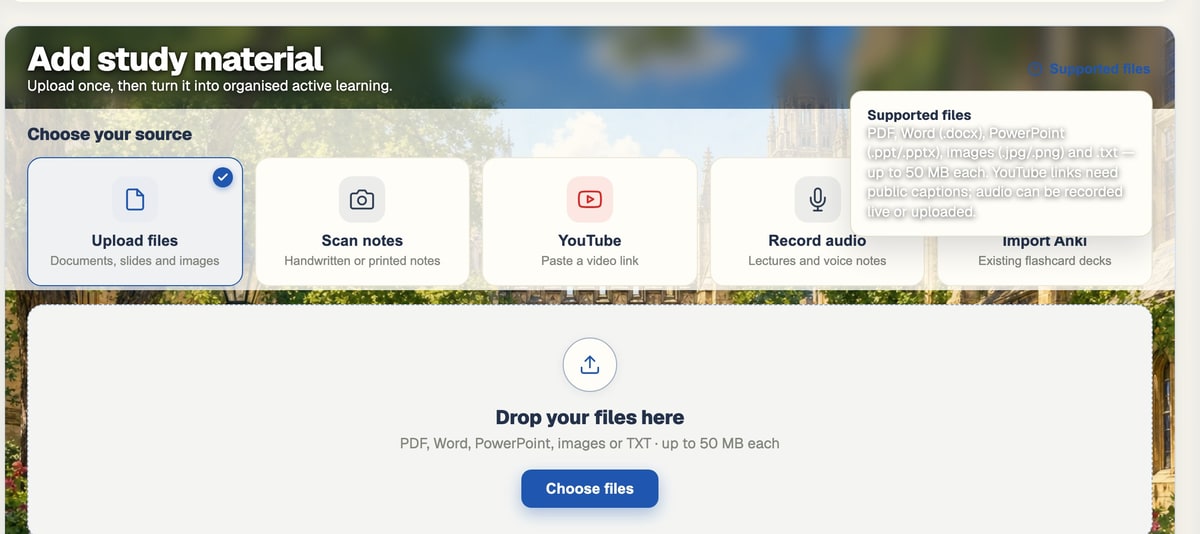Click 'Handwritten or printed notes' description
The height and width of the screenshot is (534, 1200).
[x=362, y=261]
